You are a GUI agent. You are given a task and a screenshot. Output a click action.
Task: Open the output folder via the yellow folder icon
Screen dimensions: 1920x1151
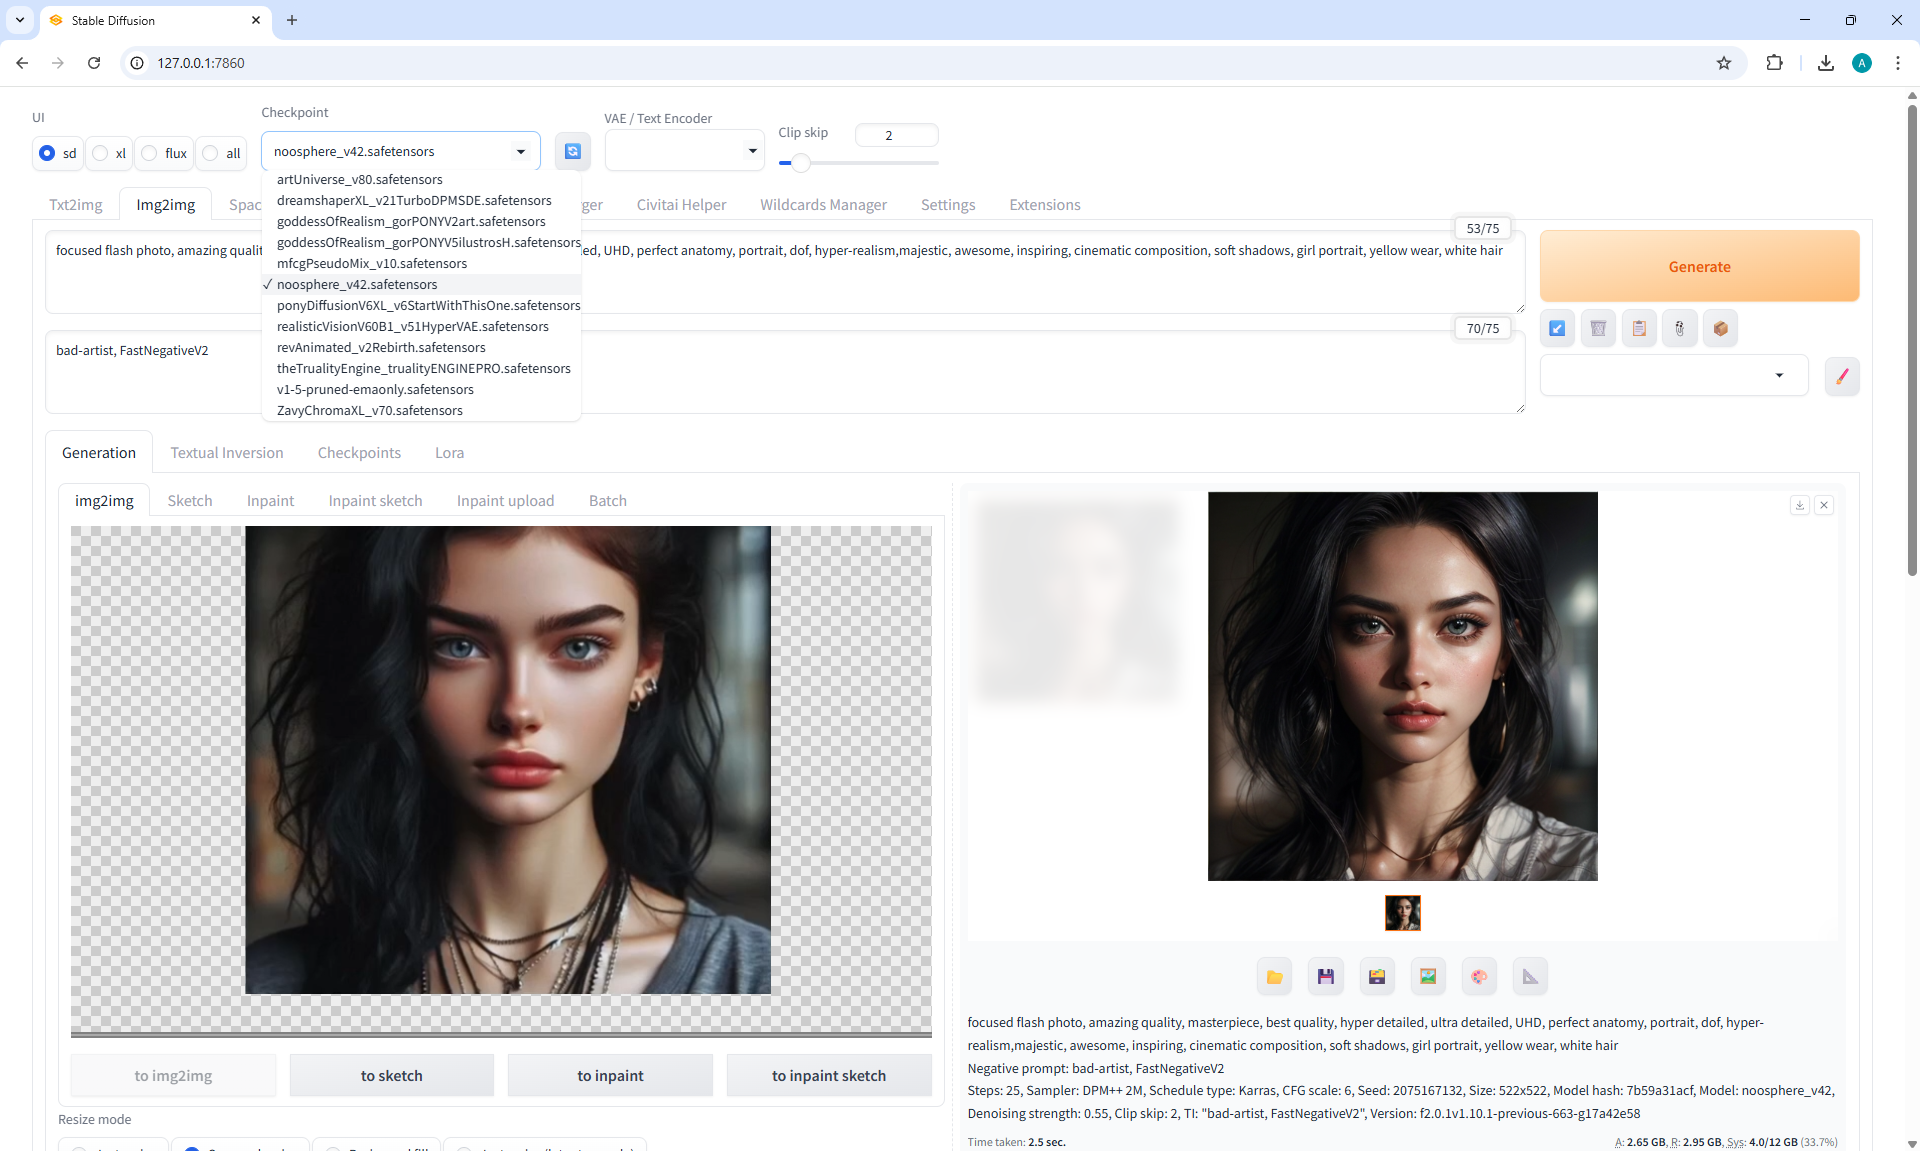[x=1274, y=977]
